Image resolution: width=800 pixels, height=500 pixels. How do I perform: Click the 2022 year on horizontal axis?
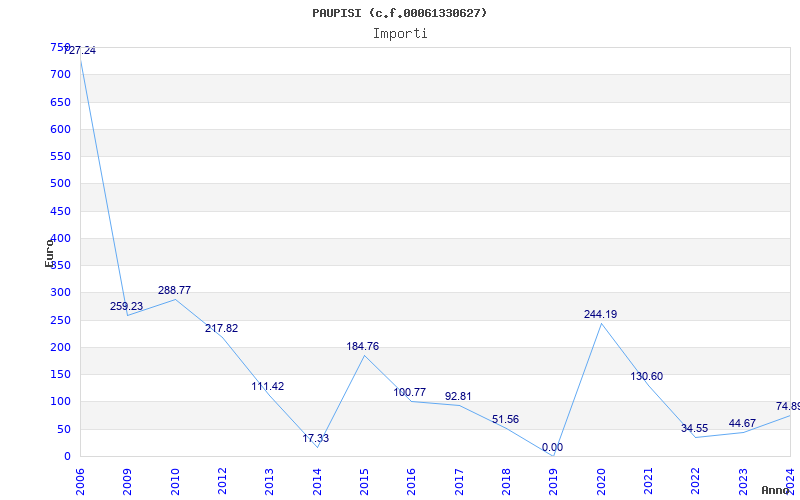(x=695, y=481)
